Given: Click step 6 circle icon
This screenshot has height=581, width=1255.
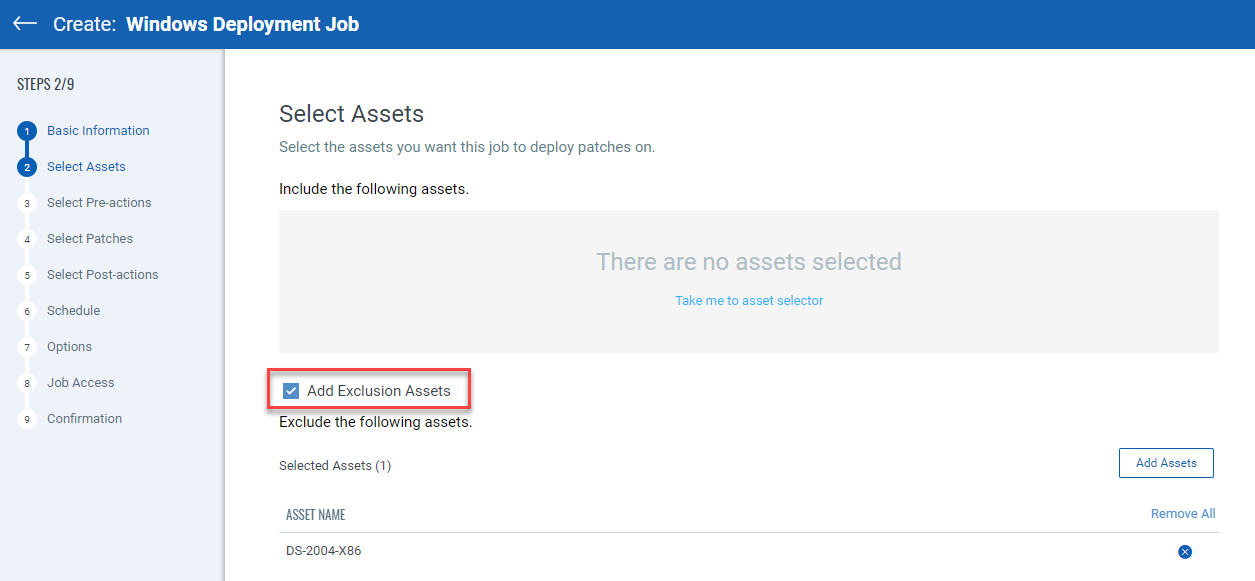Looking at the screenshot, I should click(27, 311).
